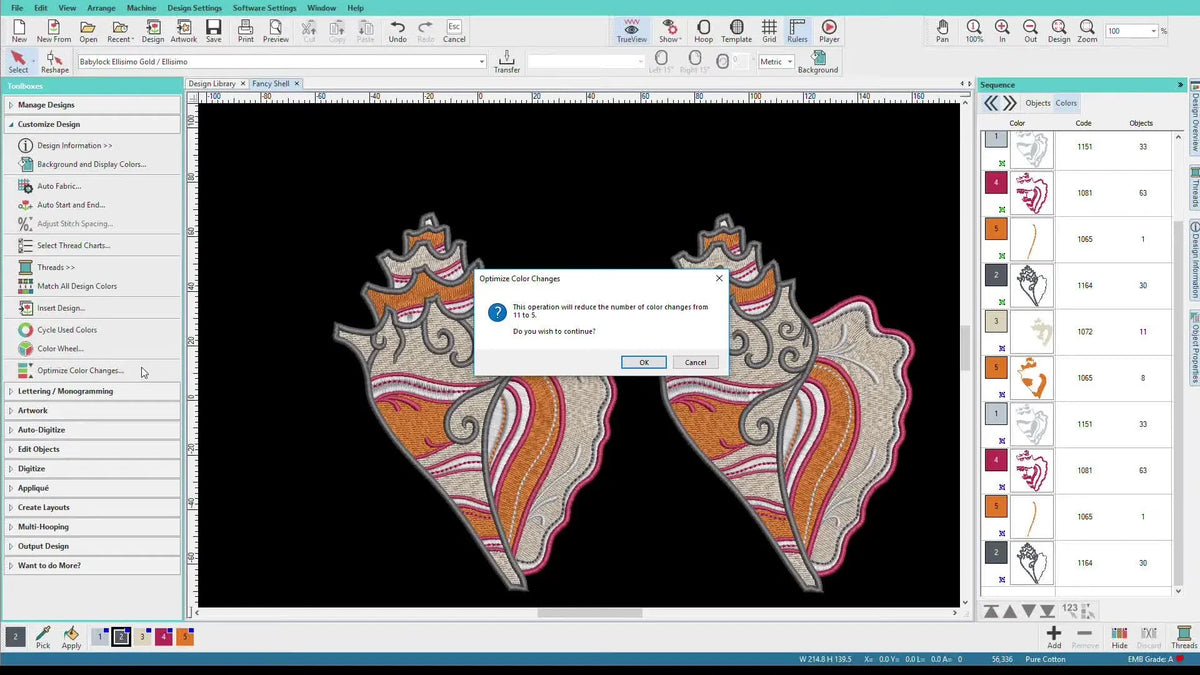
Task: Click the Design toolbar icon beside Recent
Action: click(x=153, y=31)
